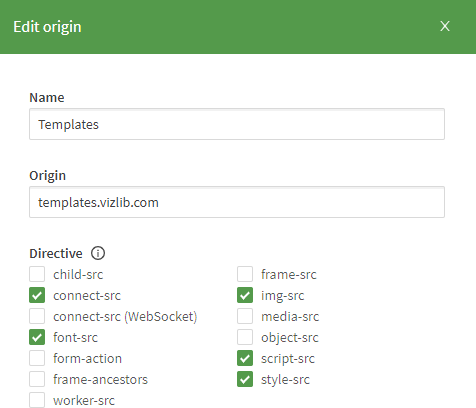Viewport: 476px width, 408px height.
Task: Enable the frame-ancestors directive
Action: pos(37,379)
